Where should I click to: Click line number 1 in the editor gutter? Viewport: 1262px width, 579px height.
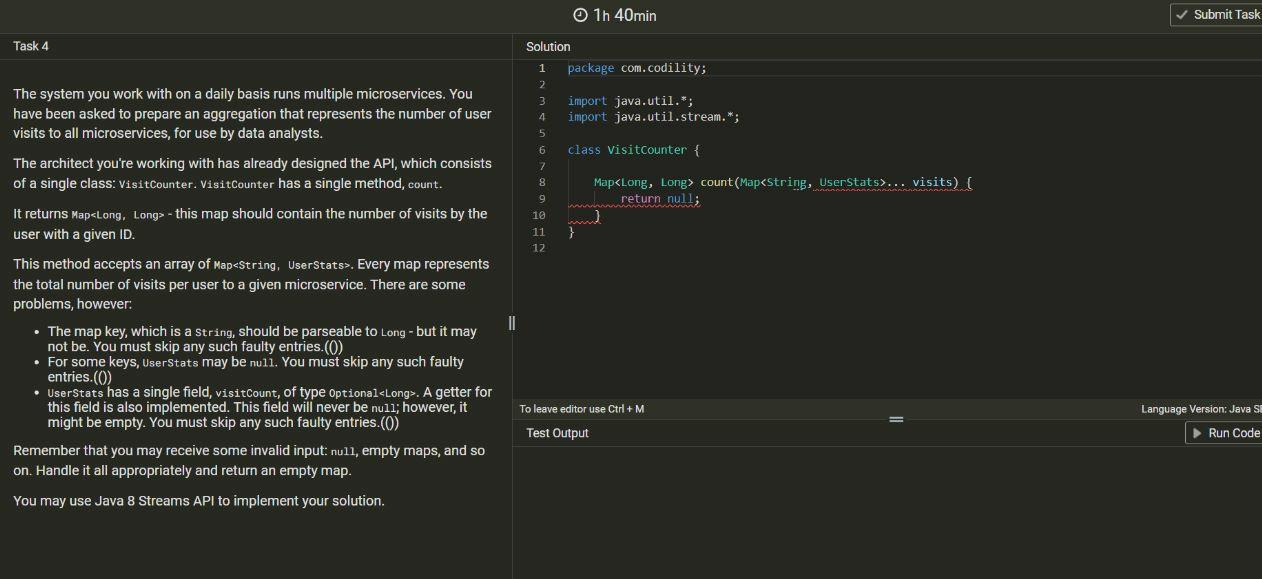pos(542,68)
